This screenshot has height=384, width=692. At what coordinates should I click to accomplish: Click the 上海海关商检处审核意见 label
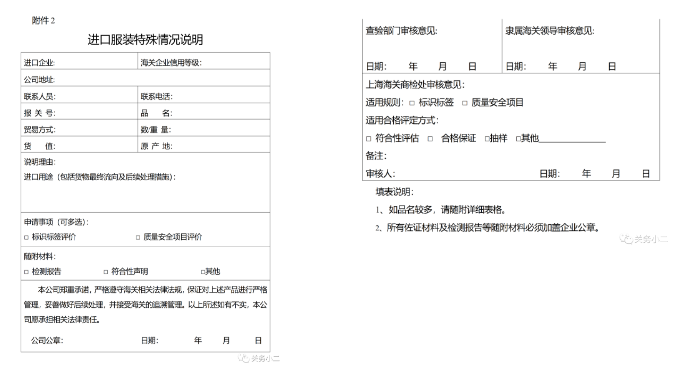point(415,85)
